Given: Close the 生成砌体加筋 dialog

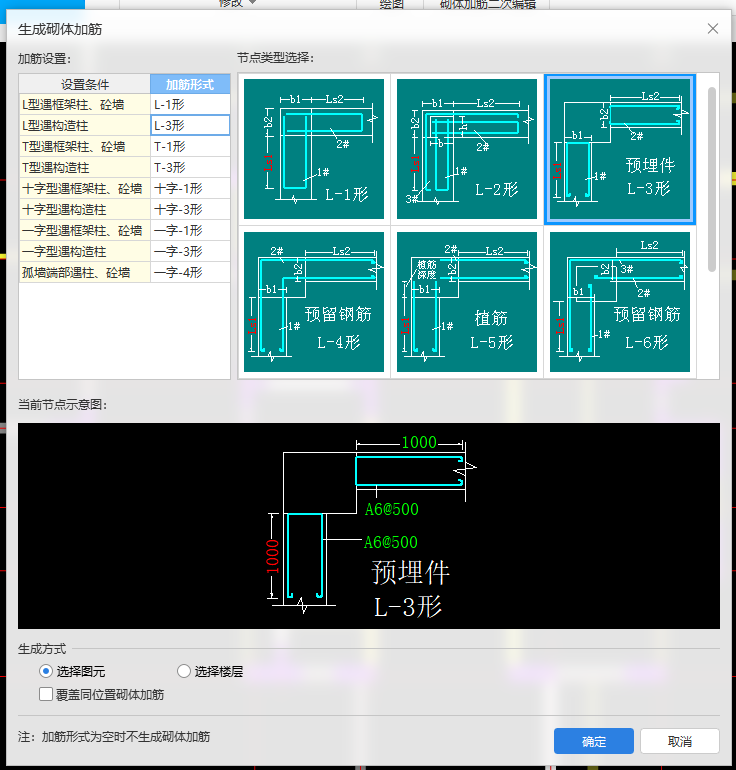Looking at the screenshot, I should pos(713,29).
